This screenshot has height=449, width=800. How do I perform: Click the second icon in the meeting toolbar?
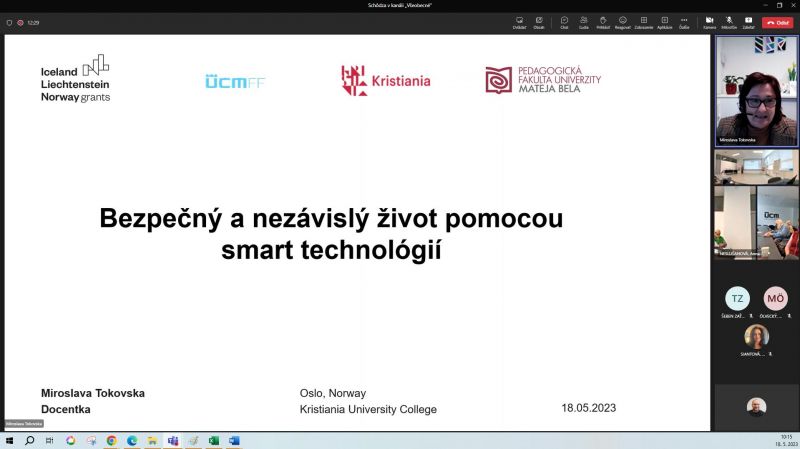click(x=539, y=21)
